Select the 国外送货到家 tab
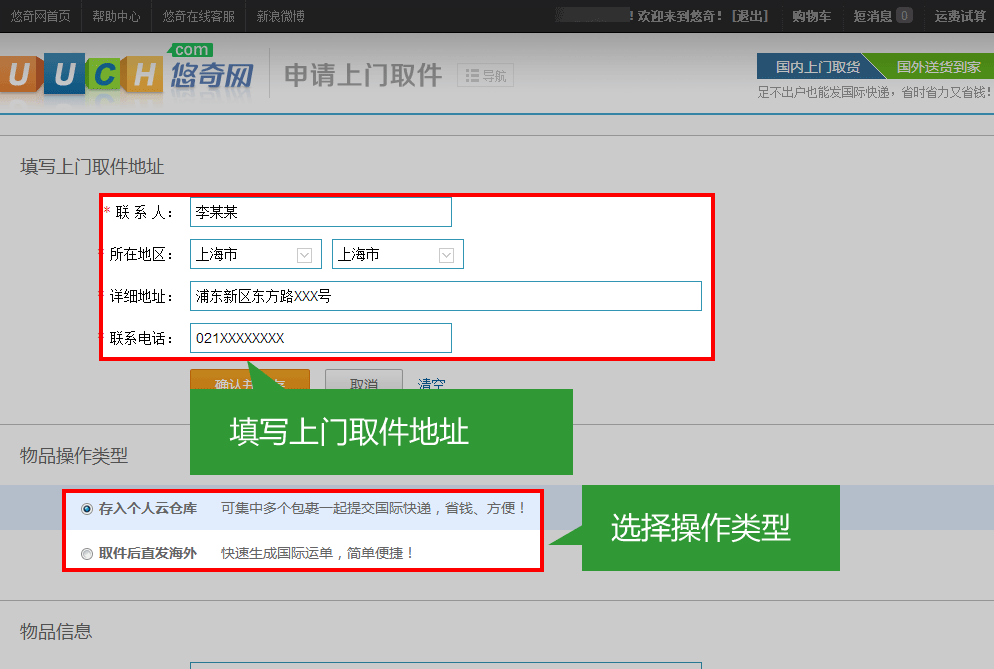The image size is (994, 669). point(938,67)
